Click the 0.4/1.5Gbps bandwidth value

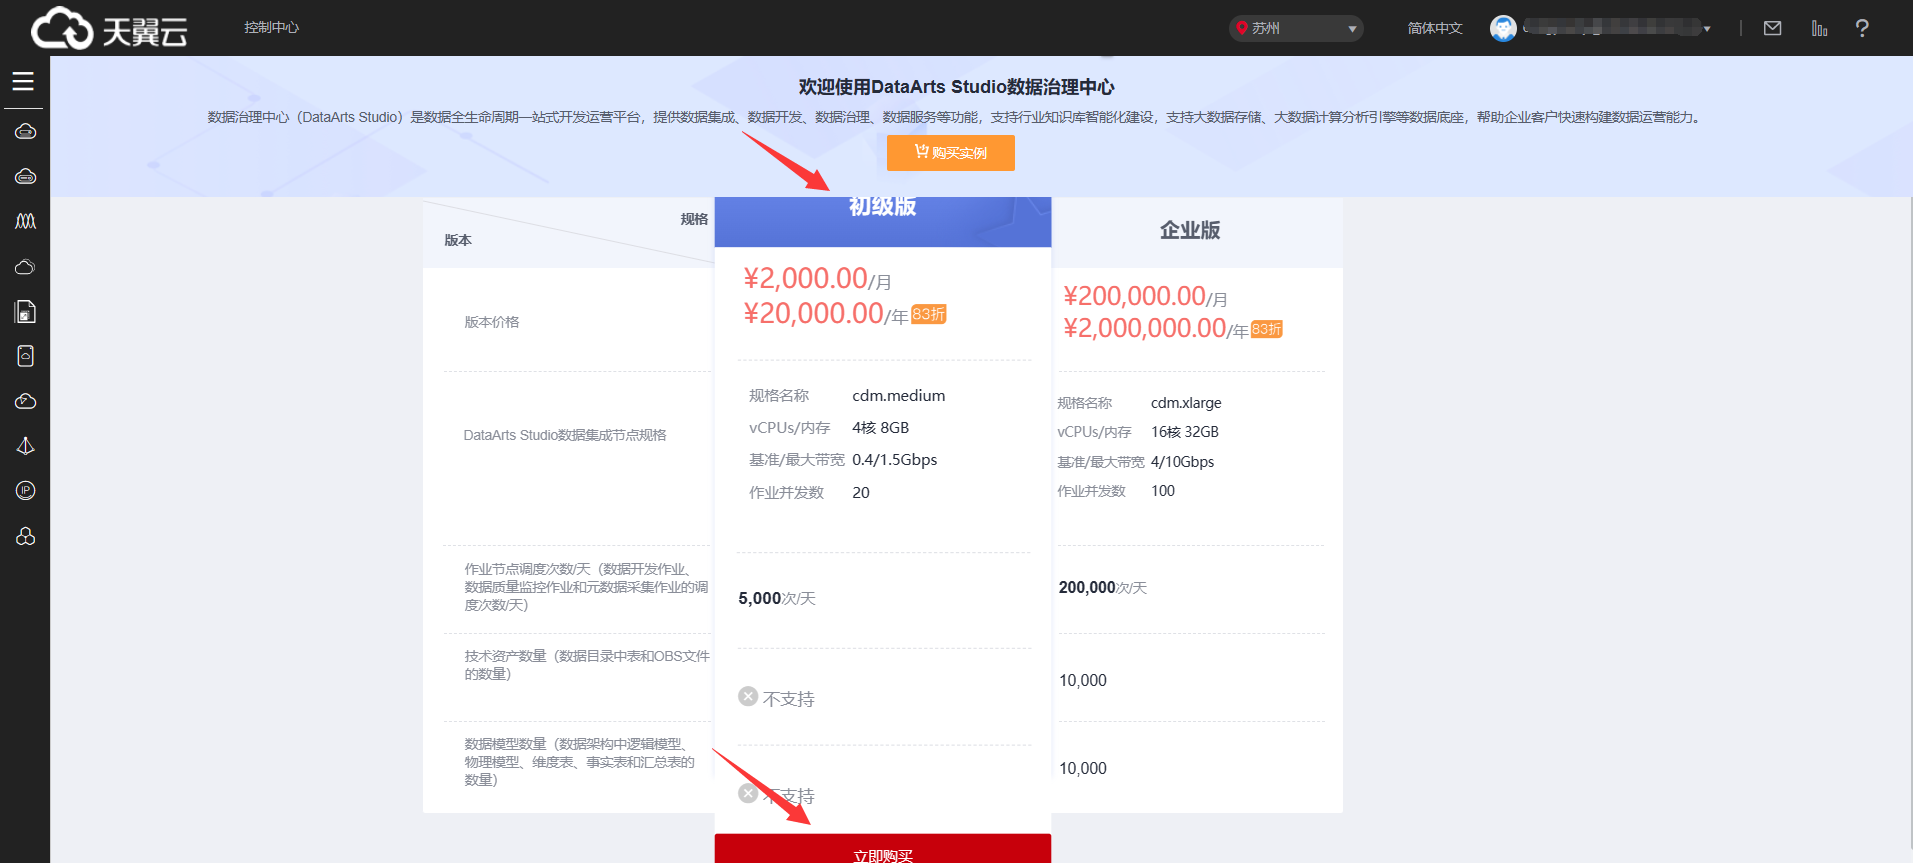[895, 460]
